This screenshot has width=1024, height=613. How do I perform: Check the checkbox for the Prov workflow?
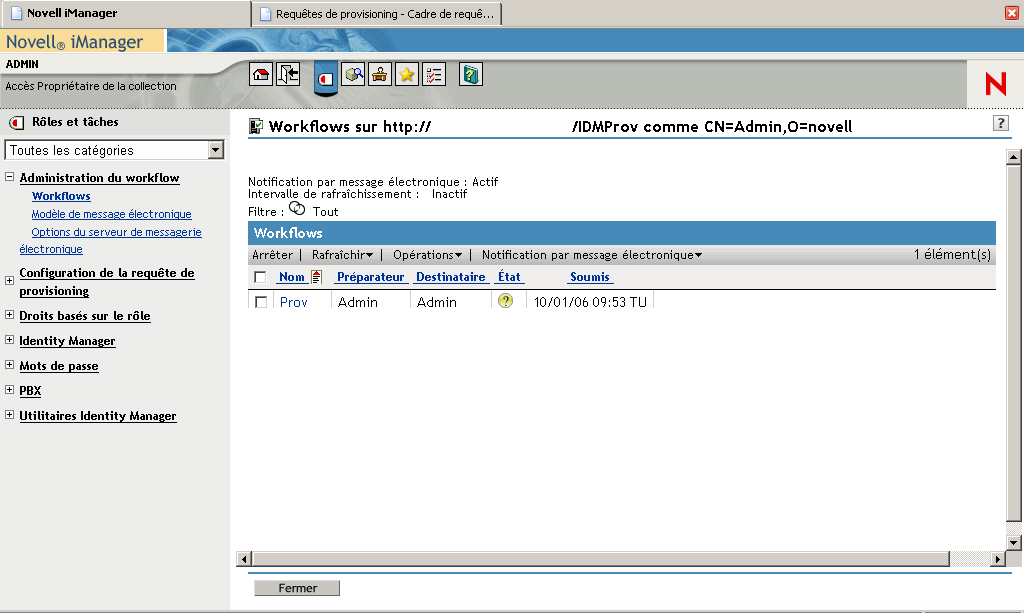pos(261,302)
